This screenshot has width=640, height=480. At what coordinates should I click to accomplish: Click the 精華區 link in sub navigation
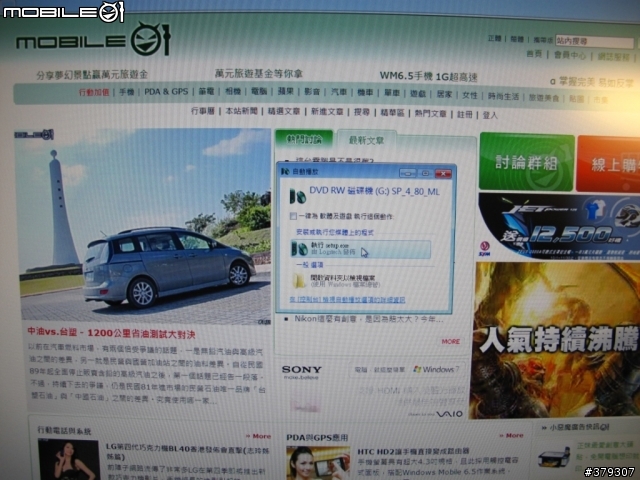(392, 113)
